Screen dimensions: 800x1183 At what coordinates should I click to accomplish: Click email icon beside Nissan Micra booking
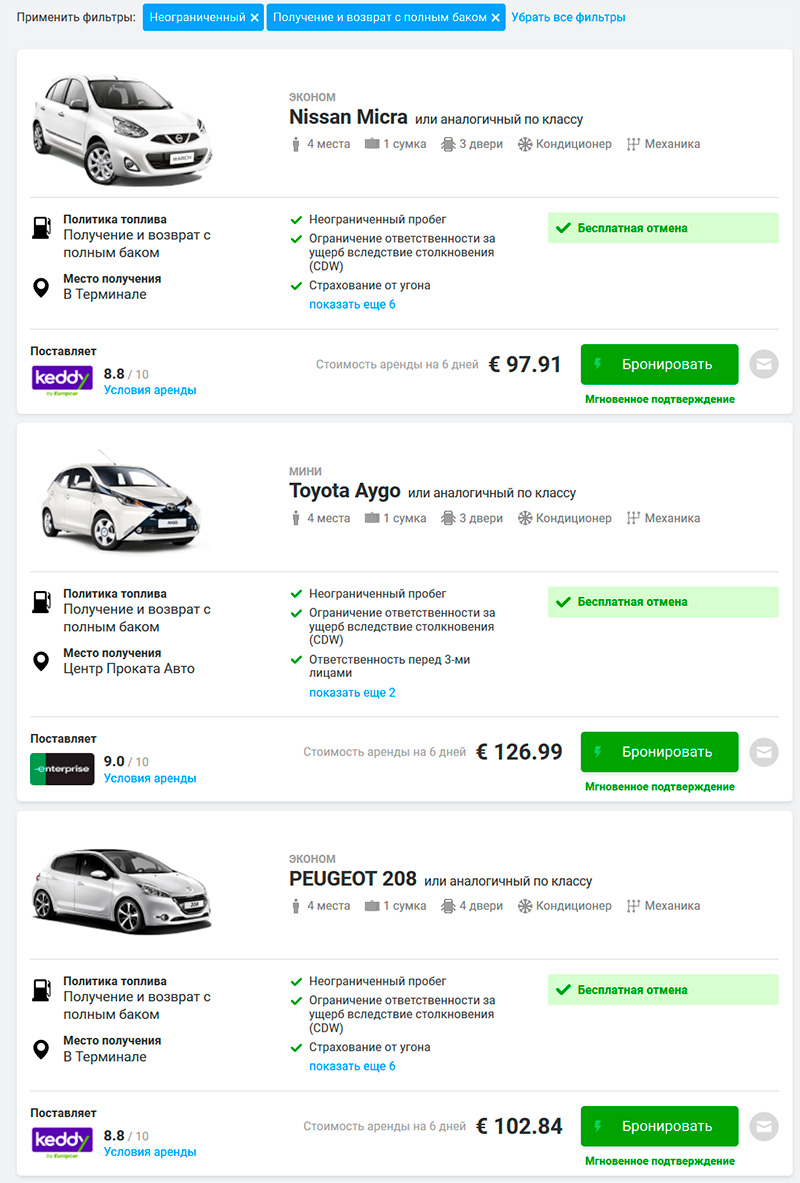pos(764,365)
